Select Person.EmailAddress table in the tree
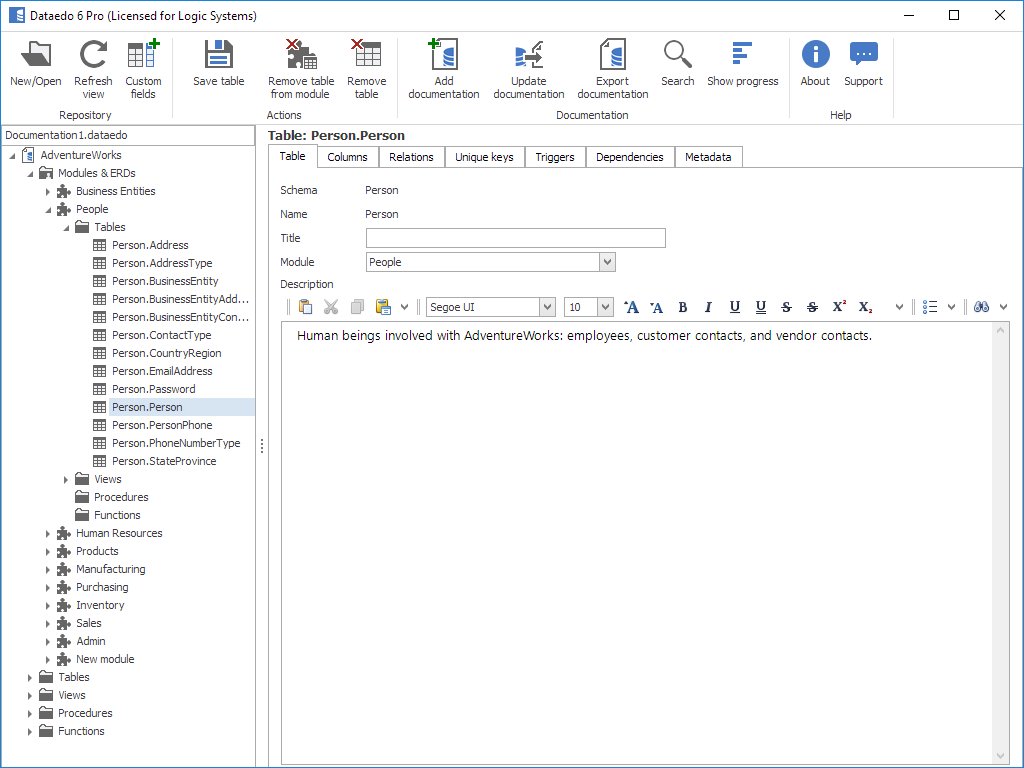The width and height of the screenshot is (1024, 768). pyautogui.click(x=162, y=371)
